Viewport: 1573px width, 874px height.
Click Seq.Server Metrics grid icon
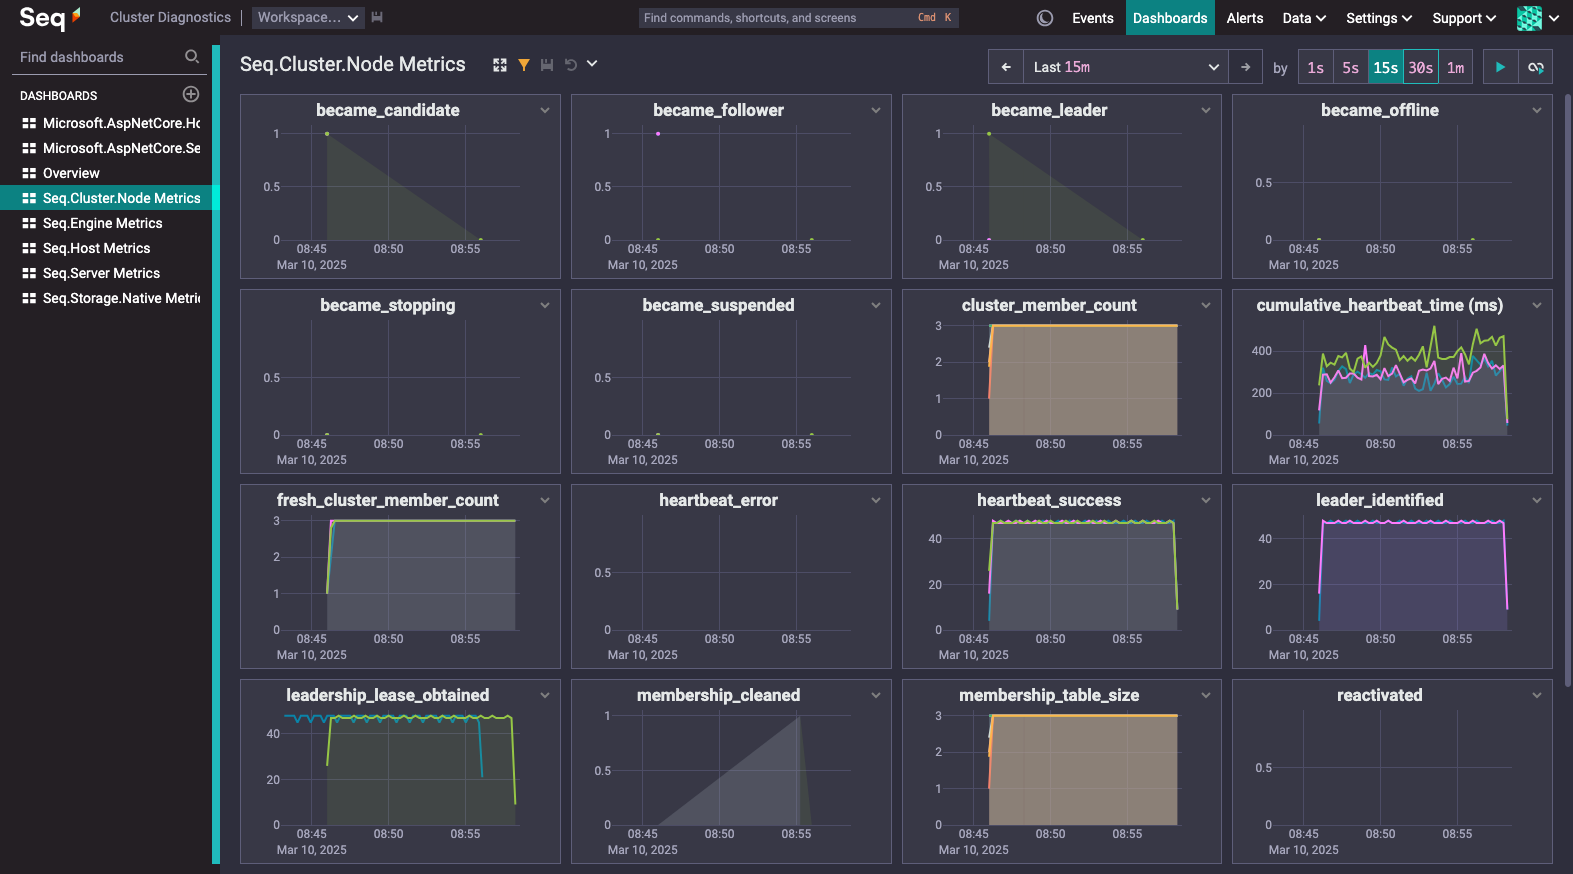tap(29, 273)
